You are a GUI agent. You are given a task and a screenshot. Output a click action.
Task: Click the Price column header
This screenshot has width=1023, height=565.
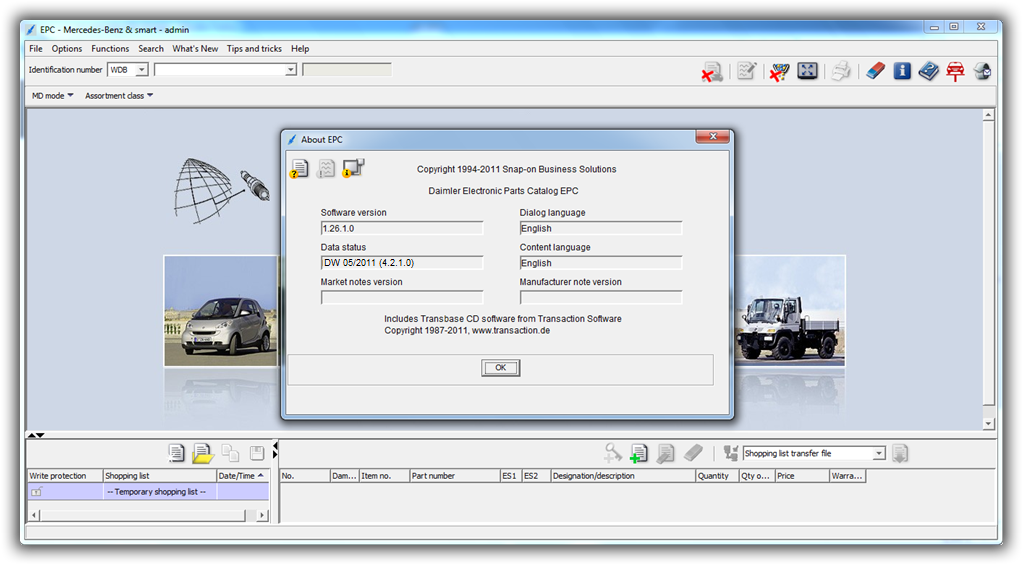802,476
